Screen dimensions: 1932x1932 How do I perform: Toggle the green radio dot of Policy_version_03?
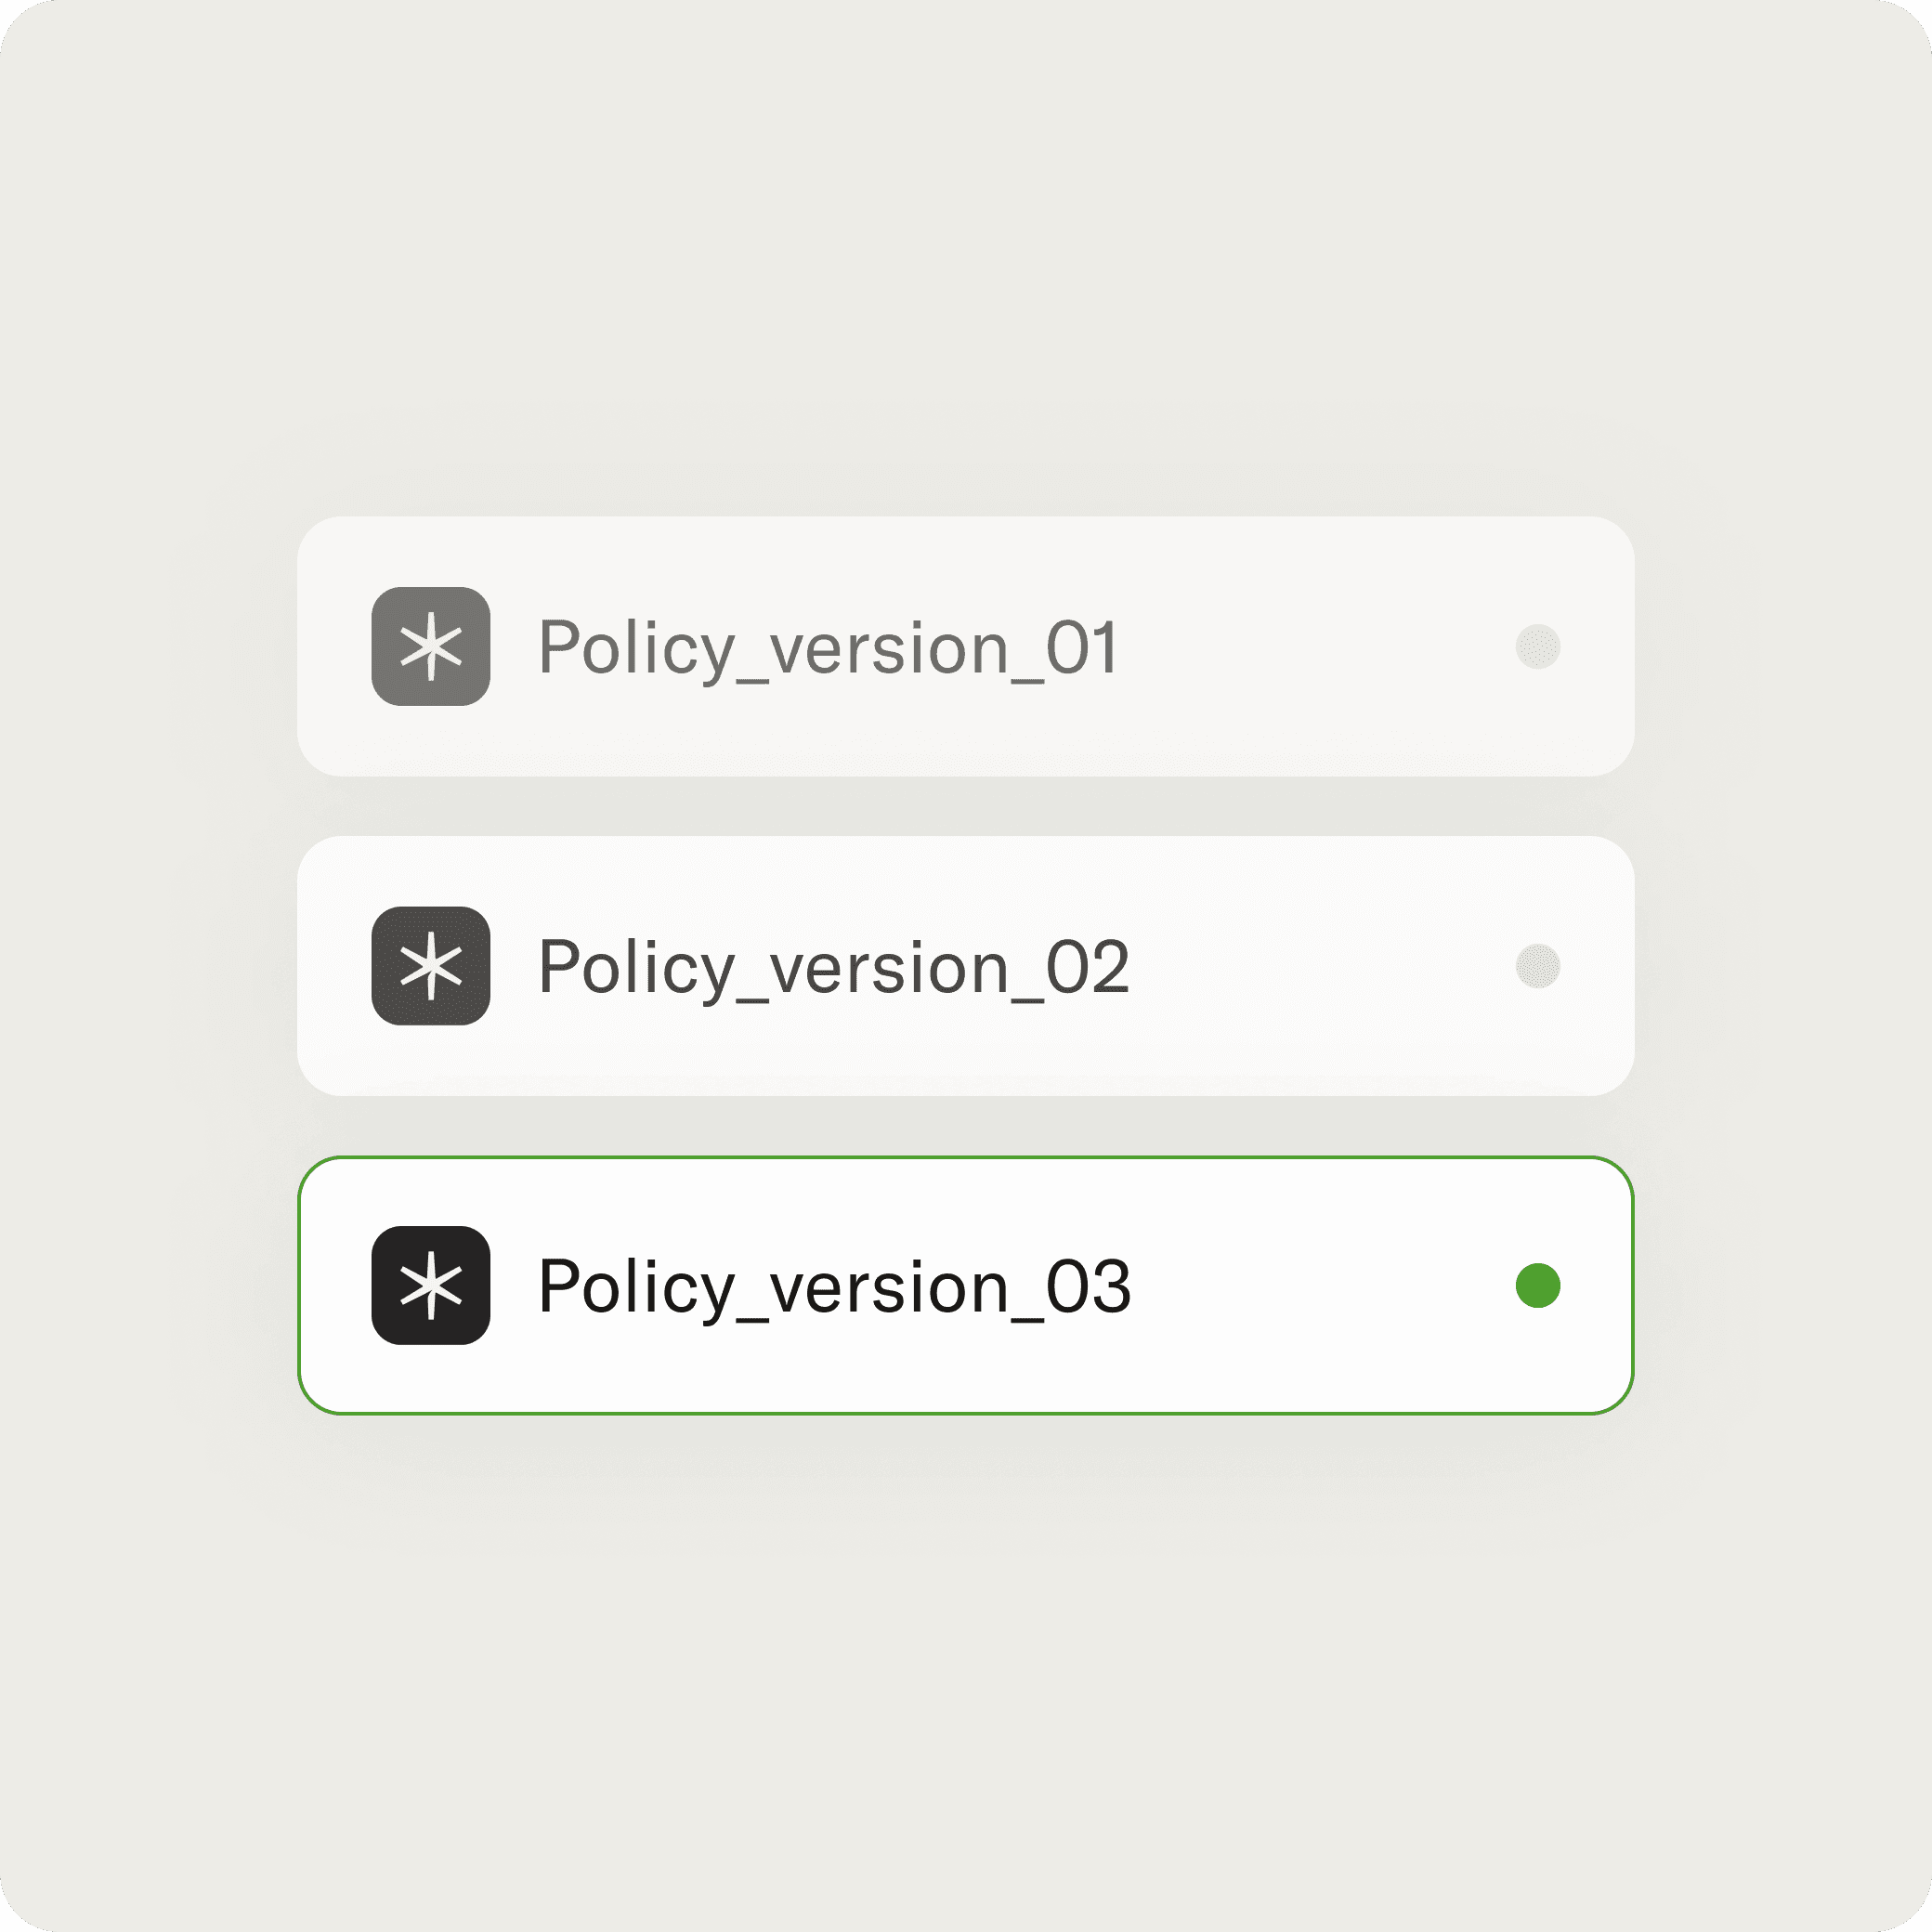(x=1538, y=1285)
